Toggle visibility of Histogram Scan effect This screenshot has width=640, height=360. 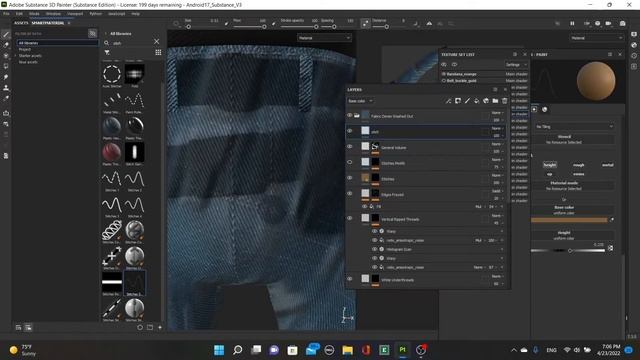coord(374,249)
